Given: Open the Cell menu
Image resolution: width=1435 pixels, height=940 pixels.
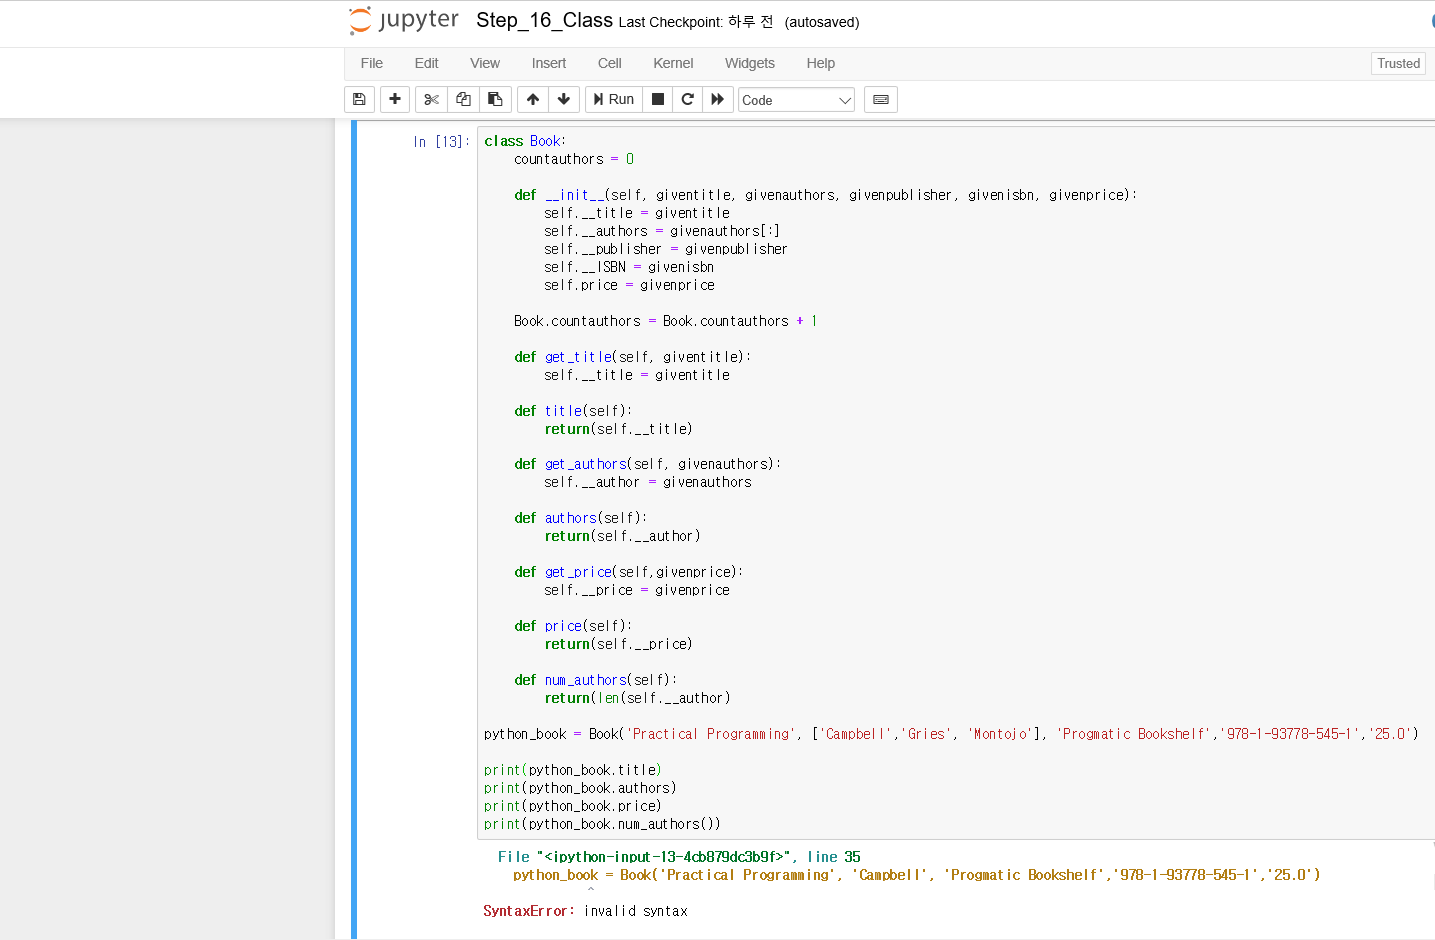Looking at the screenshot, I should tap(610, 63).
